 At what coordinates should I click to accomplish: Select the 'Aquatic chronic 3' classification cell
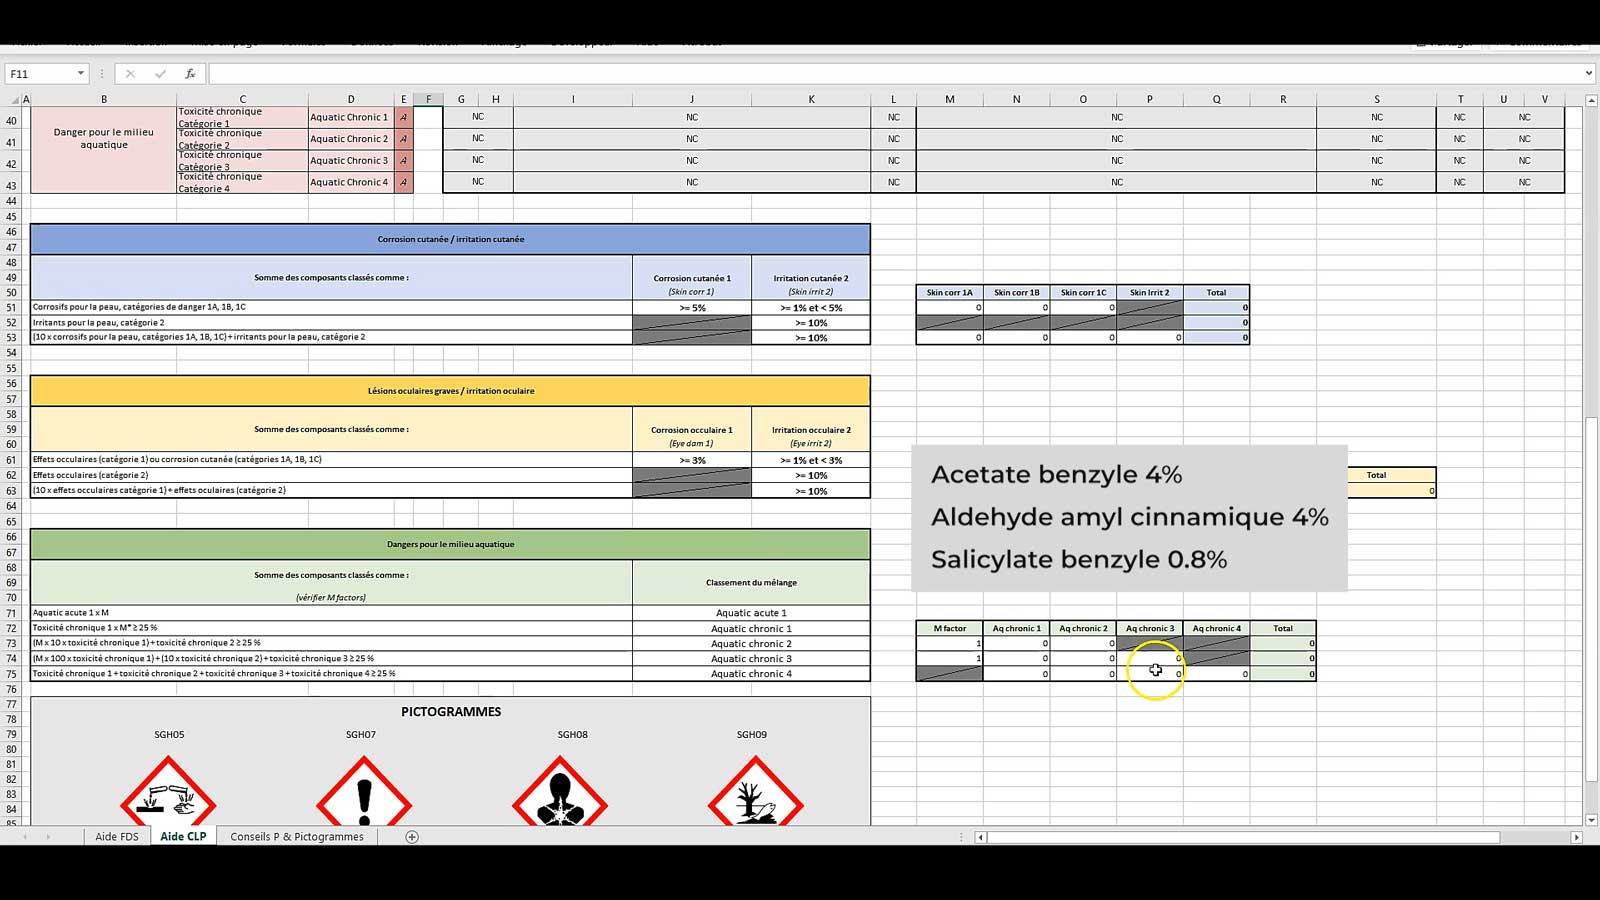click(x=751, y=659)
